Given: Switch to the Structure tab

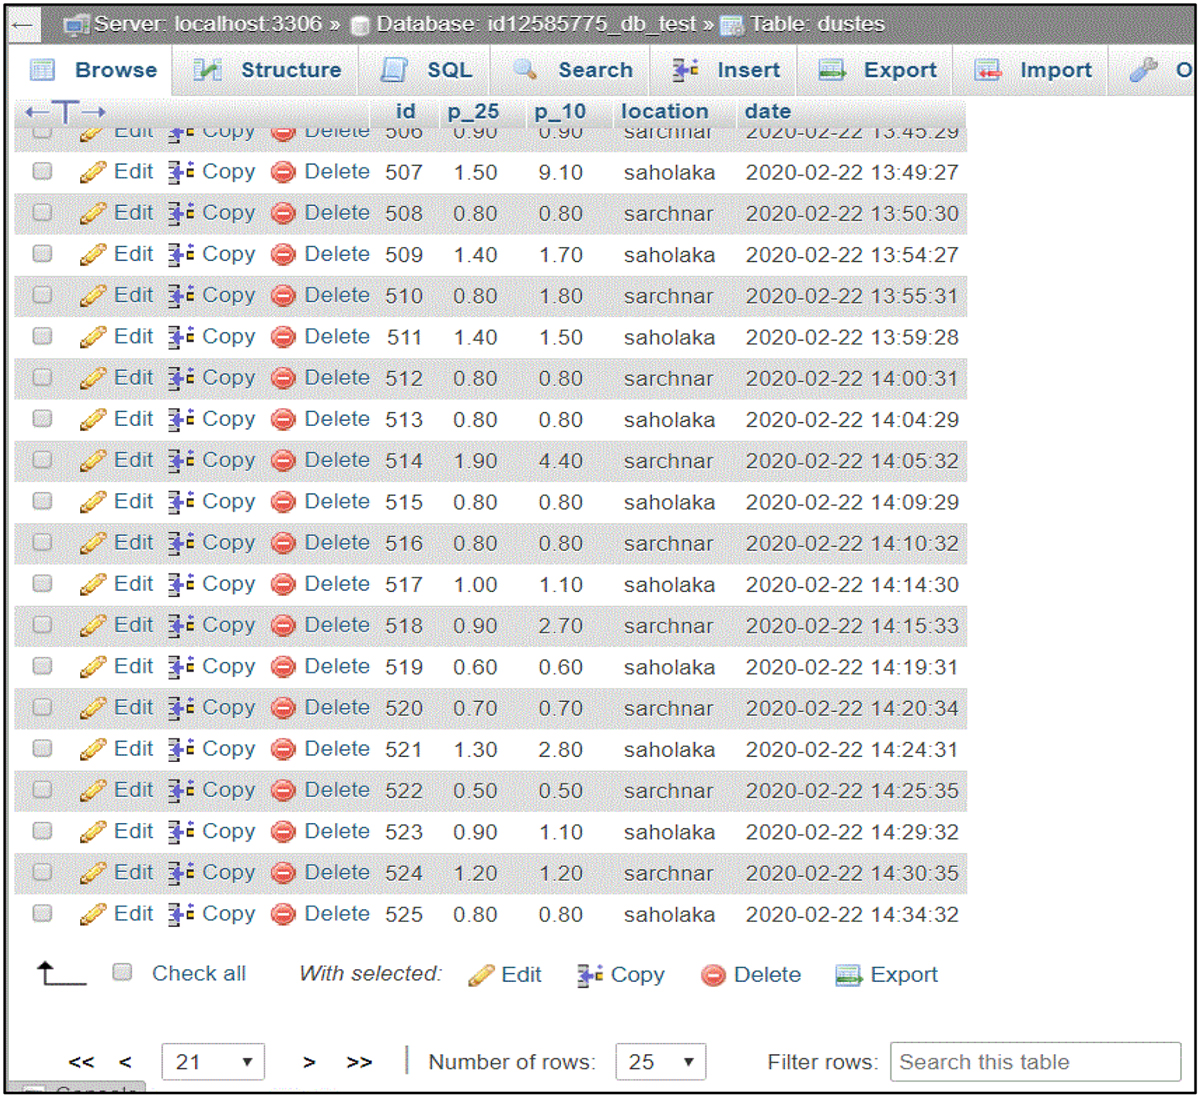Looking at the screenshot, I should pos(267,70).
